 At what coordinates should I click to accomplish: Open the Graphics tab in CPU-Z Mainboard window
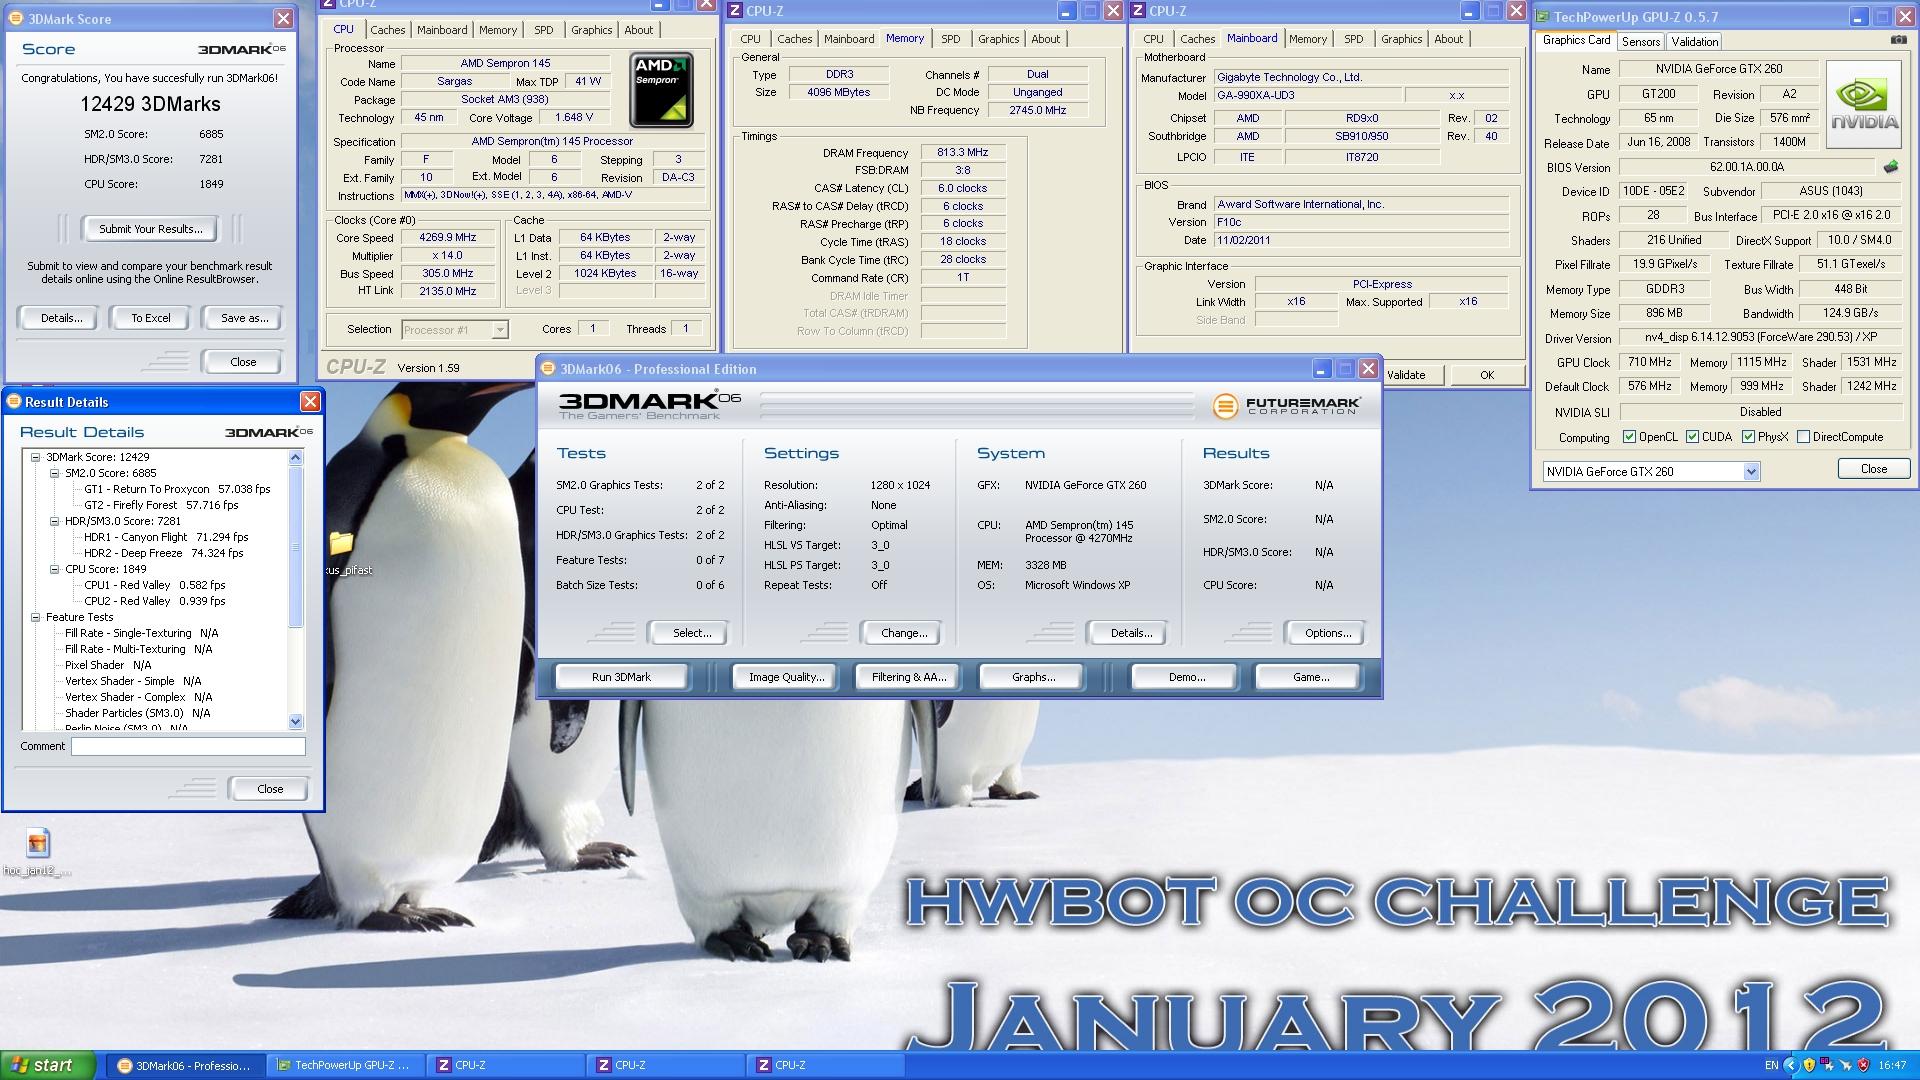click(1401, 39)
